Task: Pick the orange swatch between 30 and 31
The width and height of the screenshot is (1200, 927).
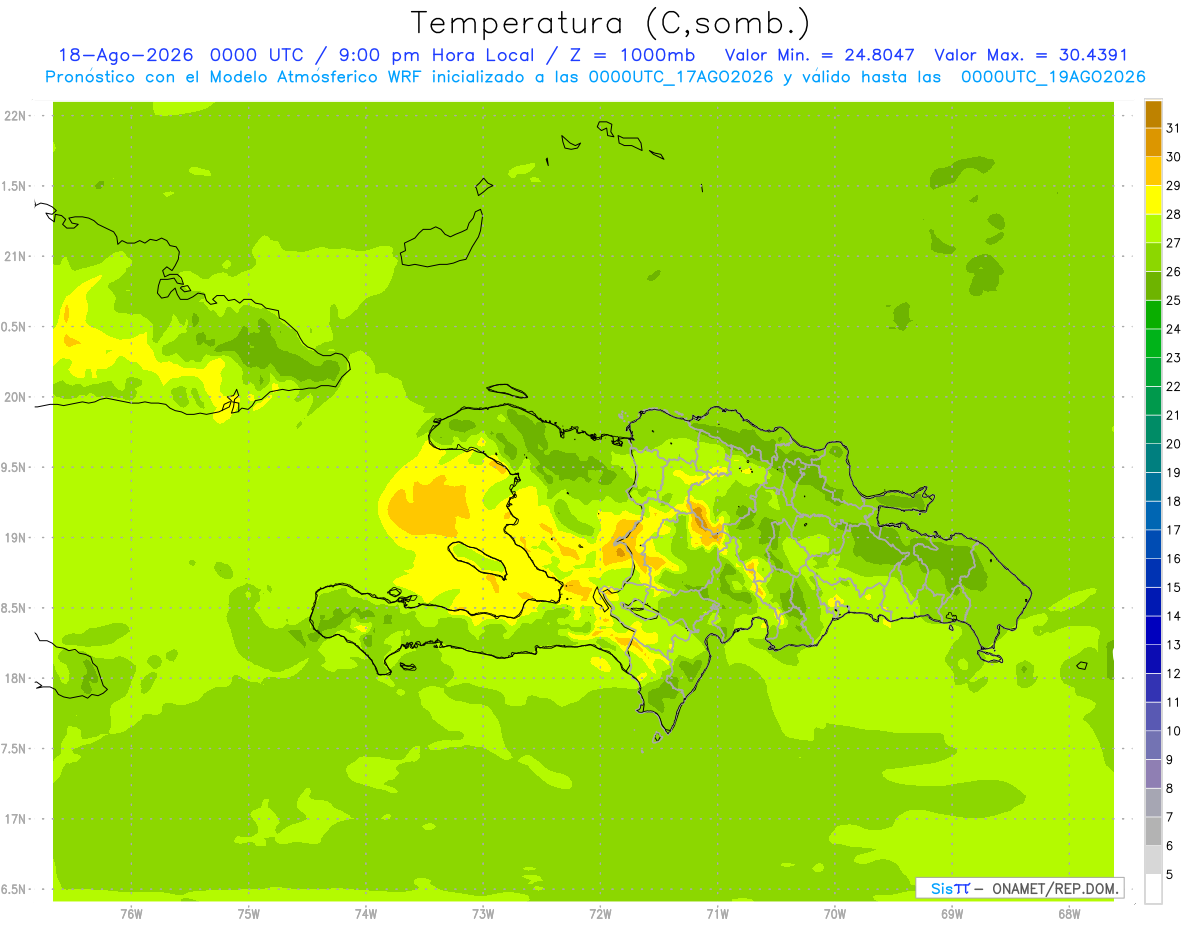Action: tap(1153, 143)
